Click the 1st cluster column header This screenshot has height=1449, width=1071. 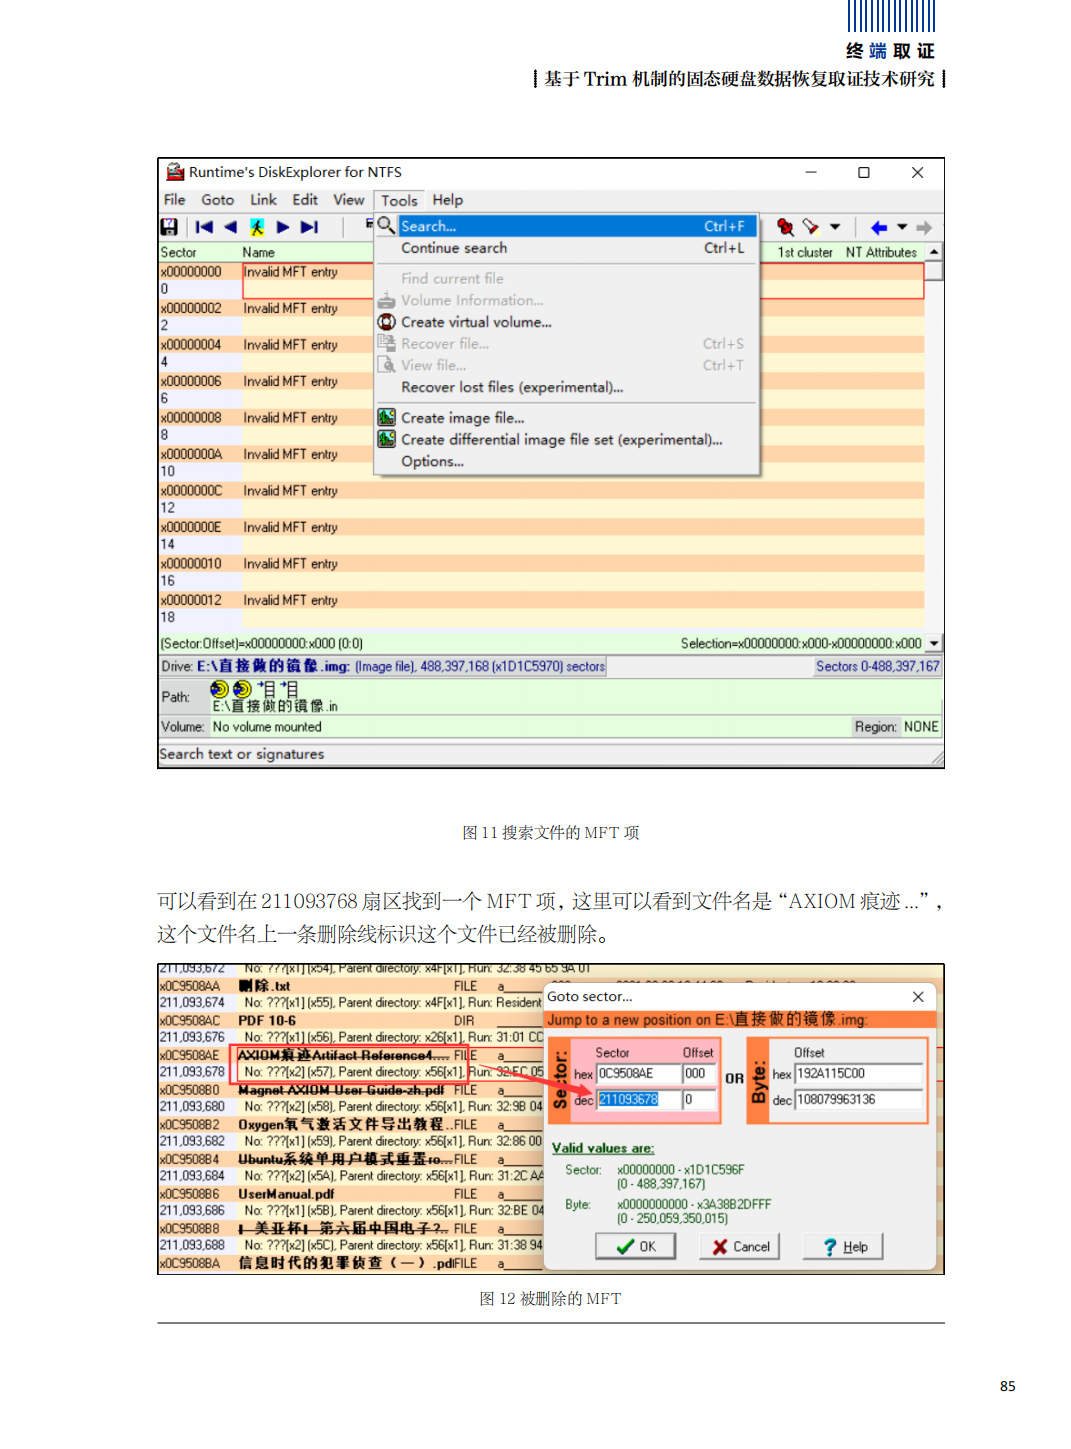pyautogui.click(x=805, y=252)
